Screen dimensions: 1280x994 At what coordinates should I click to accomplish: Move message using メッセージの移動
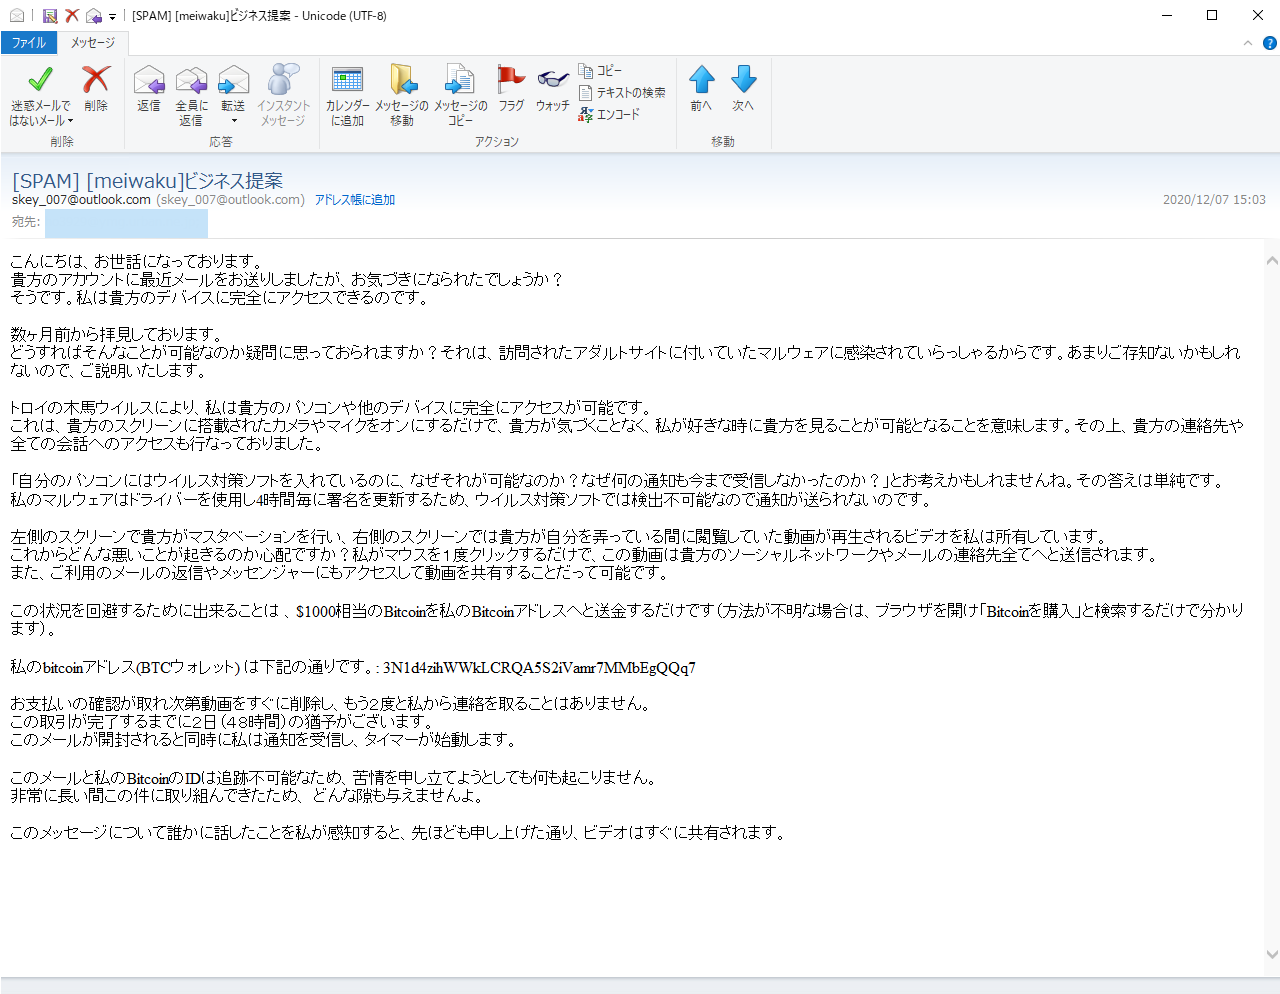pyautogui.click(x=402, y=95)
